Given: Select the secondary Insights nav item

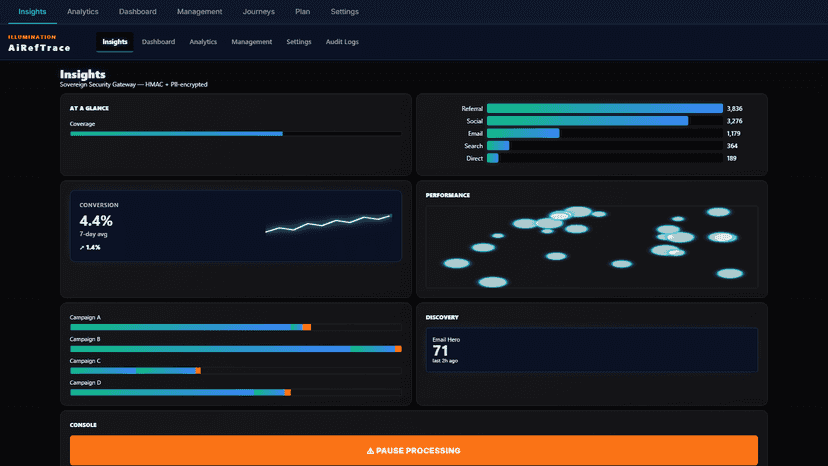Looking at the screenshot, I should tap(115, 42).
